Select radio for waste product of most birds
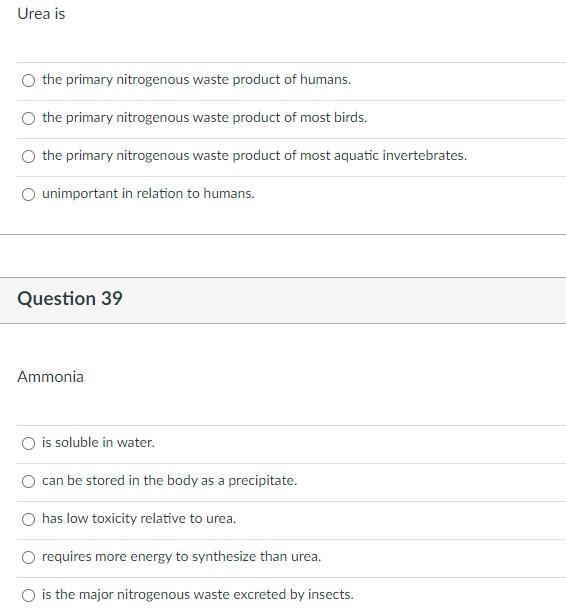The width and height of the screenshot is (566, 612). pos(28,118)
